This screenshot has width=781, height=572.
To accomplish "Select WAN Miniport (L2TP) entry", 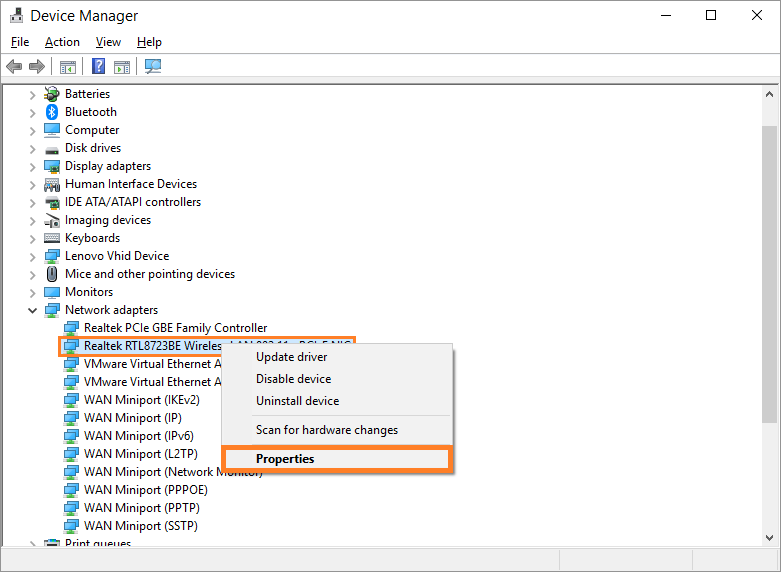I will 140,453.
